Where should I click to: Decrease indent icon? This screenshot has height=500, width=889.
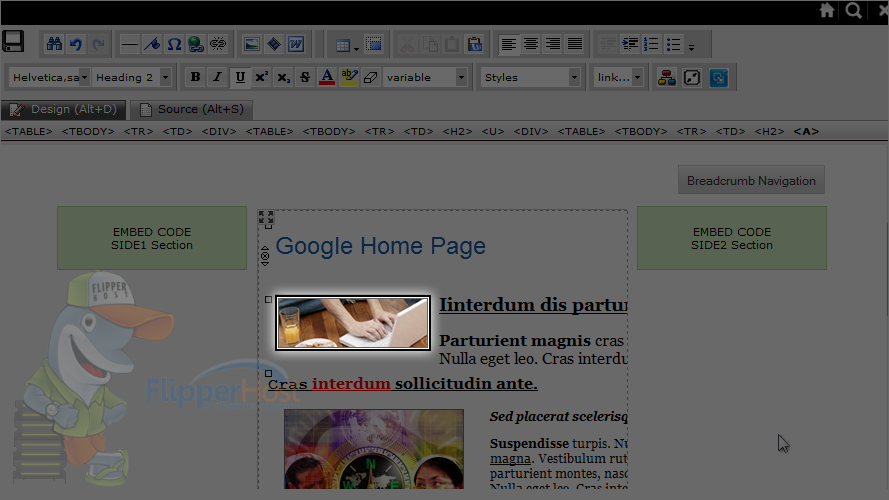click(x=608, y=44)
